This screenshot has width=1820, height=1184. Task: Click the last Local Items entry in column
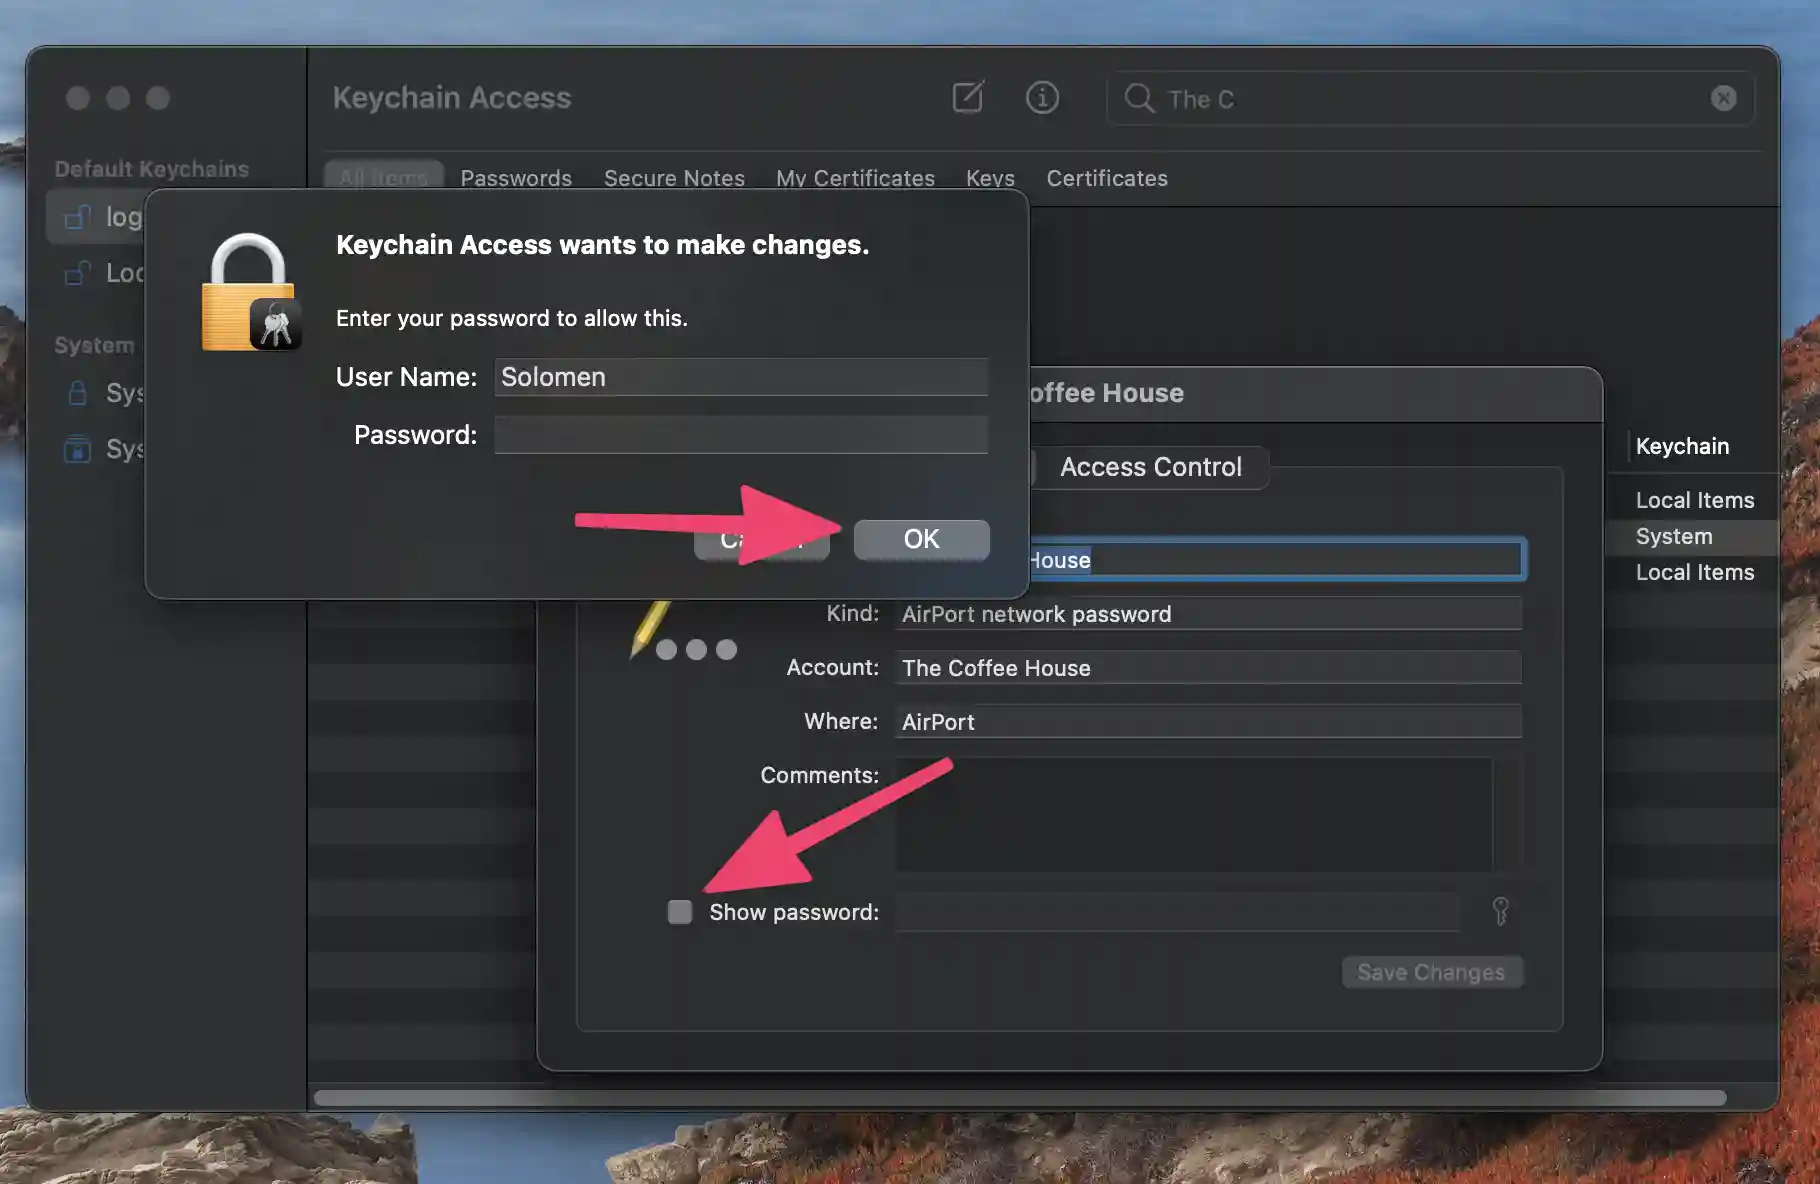(x=1694, y=573)
